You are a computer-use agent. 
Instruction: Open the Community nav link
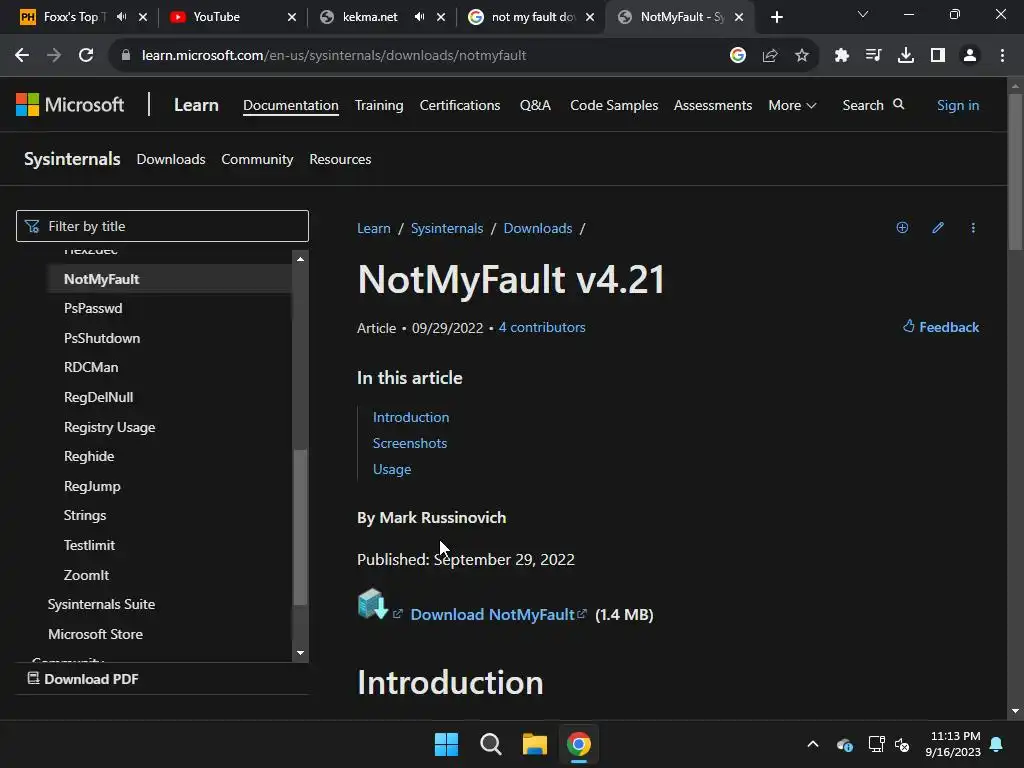pos(257,159)
